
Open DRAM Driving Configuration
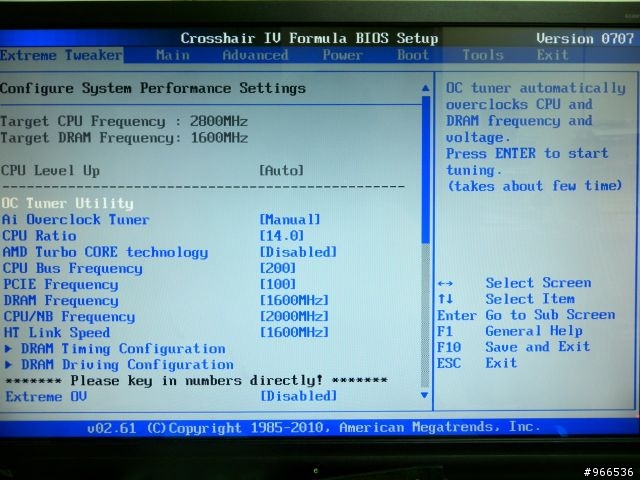127,365
